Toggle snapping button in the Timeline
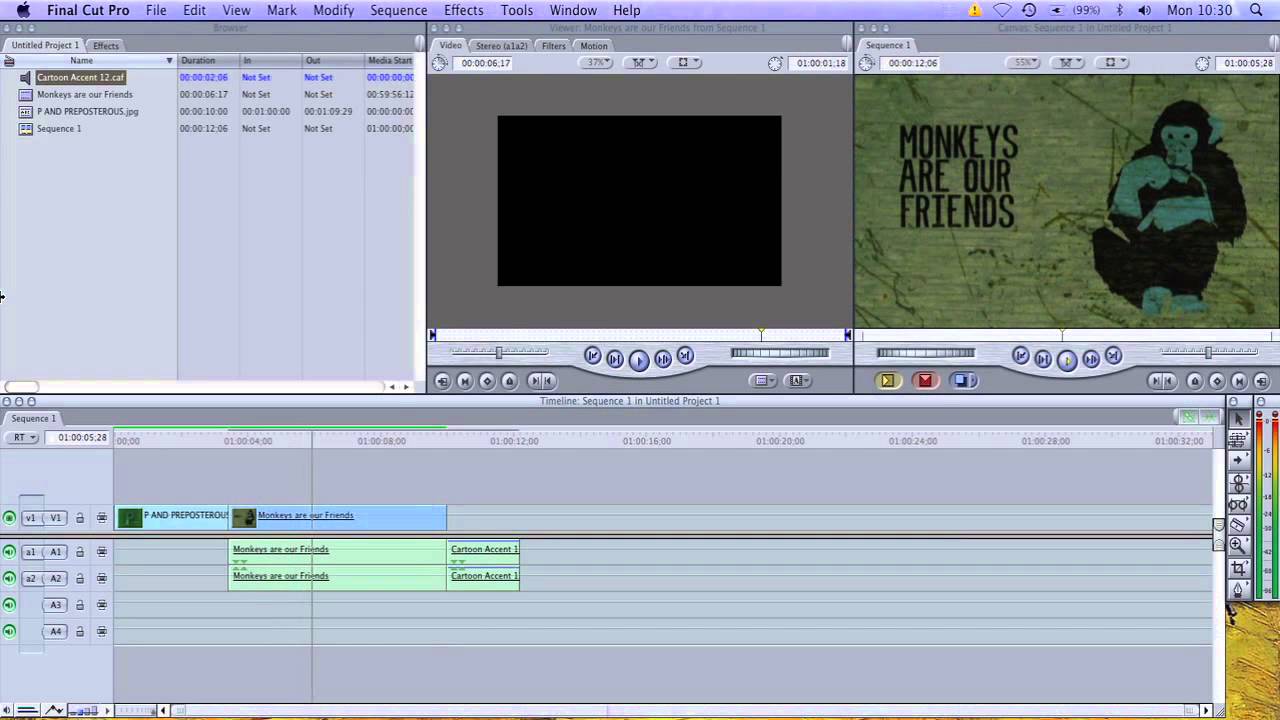Screen dimensions: 1280x720 (x=1210, y=417)
